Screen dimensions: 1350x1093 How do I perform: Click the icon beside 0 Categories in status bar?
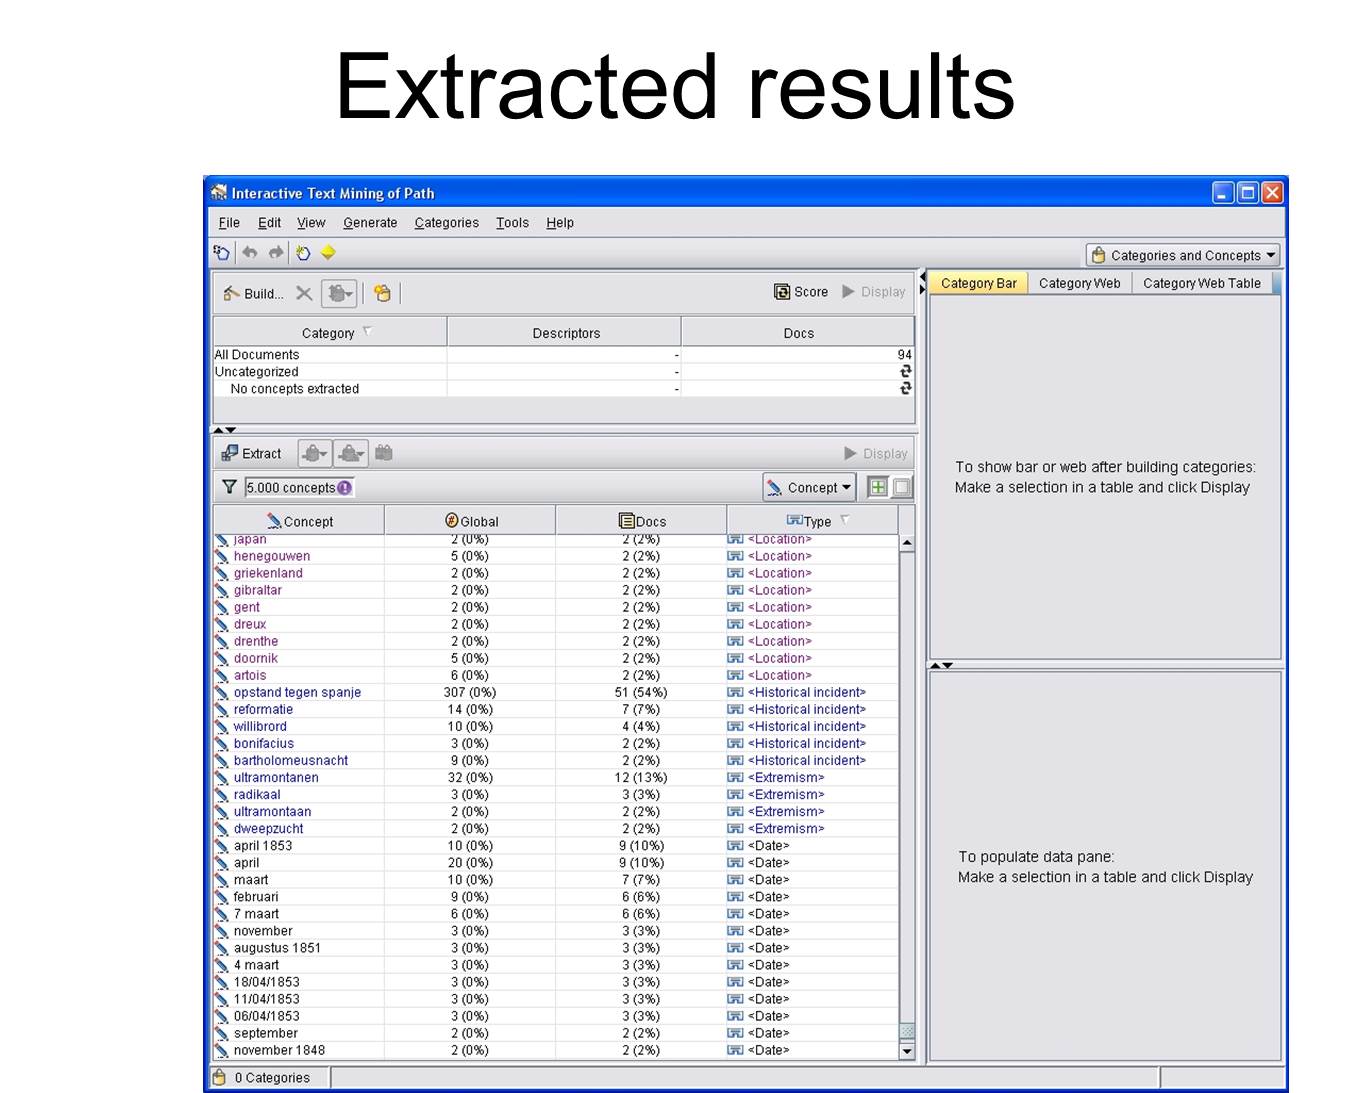(220, 1077)
